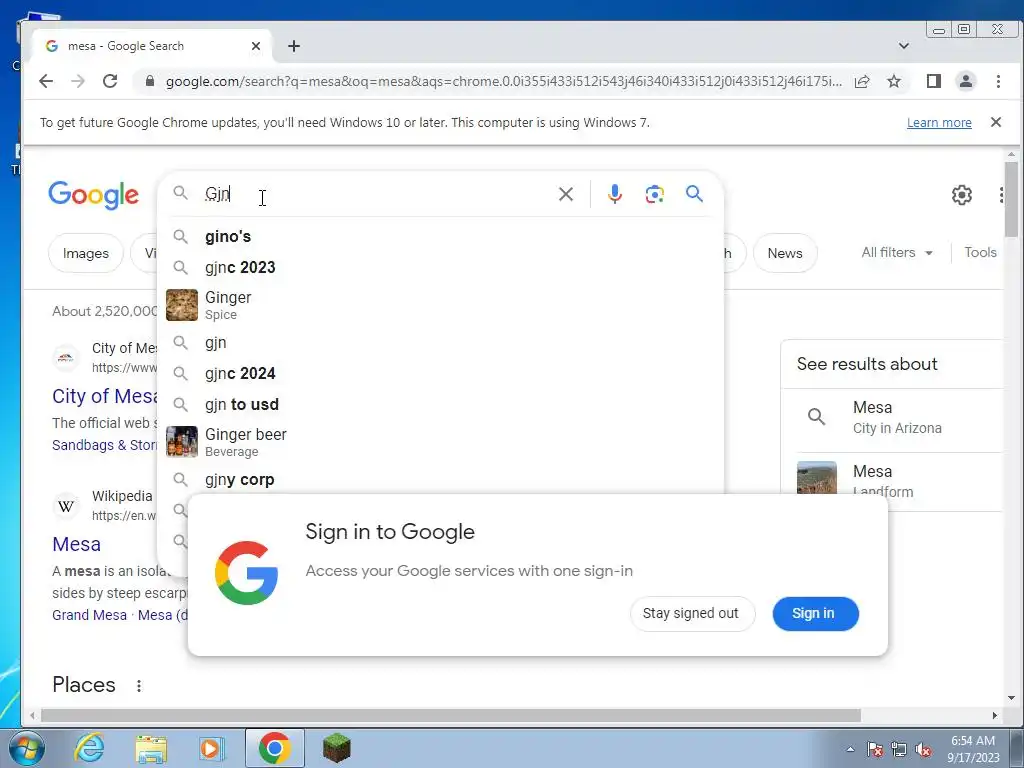This screenshot has width=1024, height=768.
Task: Open the Wikipedia Mesa result title
Action: 76,545
